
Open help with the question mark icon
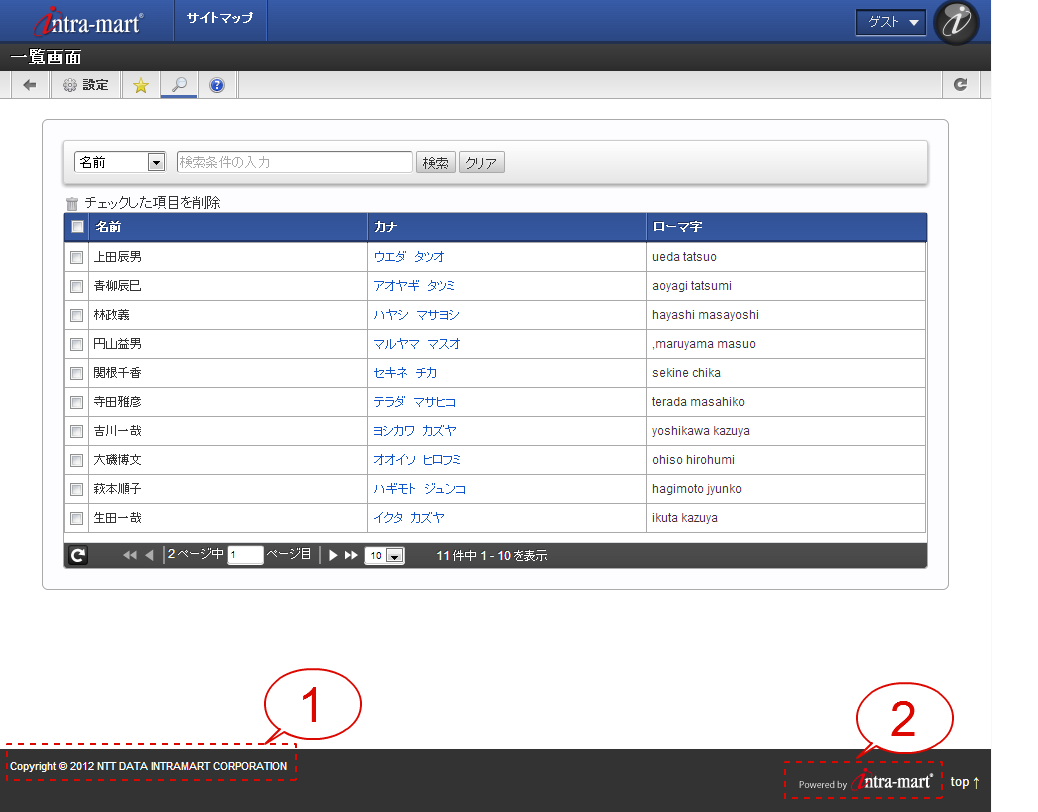pyautogui.click(x=217, y=85)
